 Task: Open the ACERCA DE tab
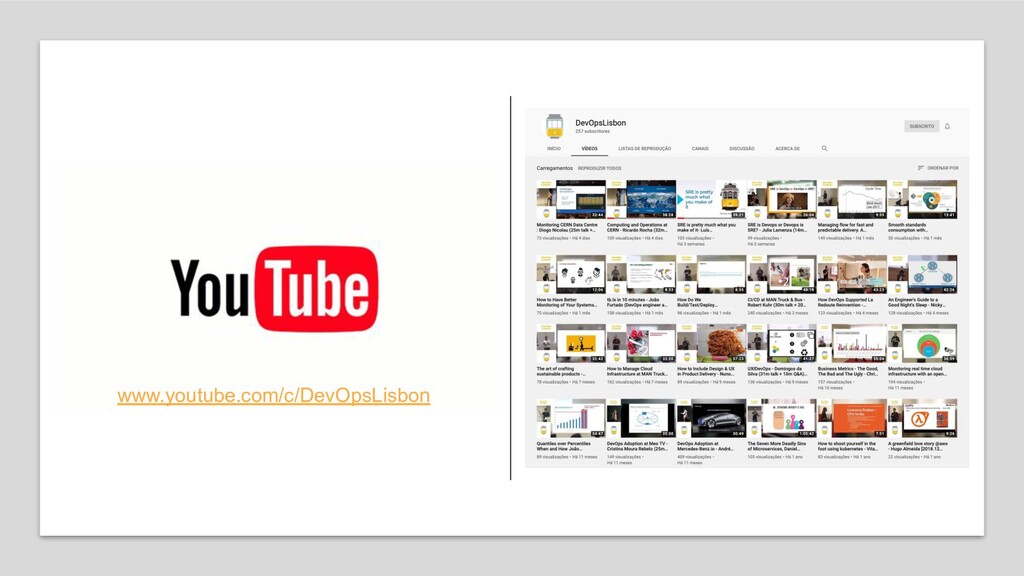pos(788,149)
